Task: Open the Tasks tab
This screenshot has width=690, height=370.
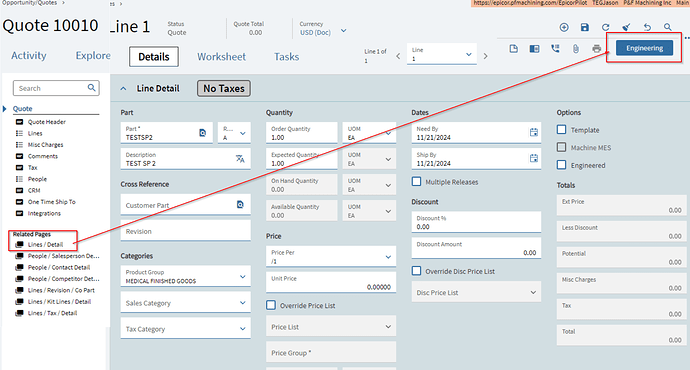Action: tap(286, 57)
